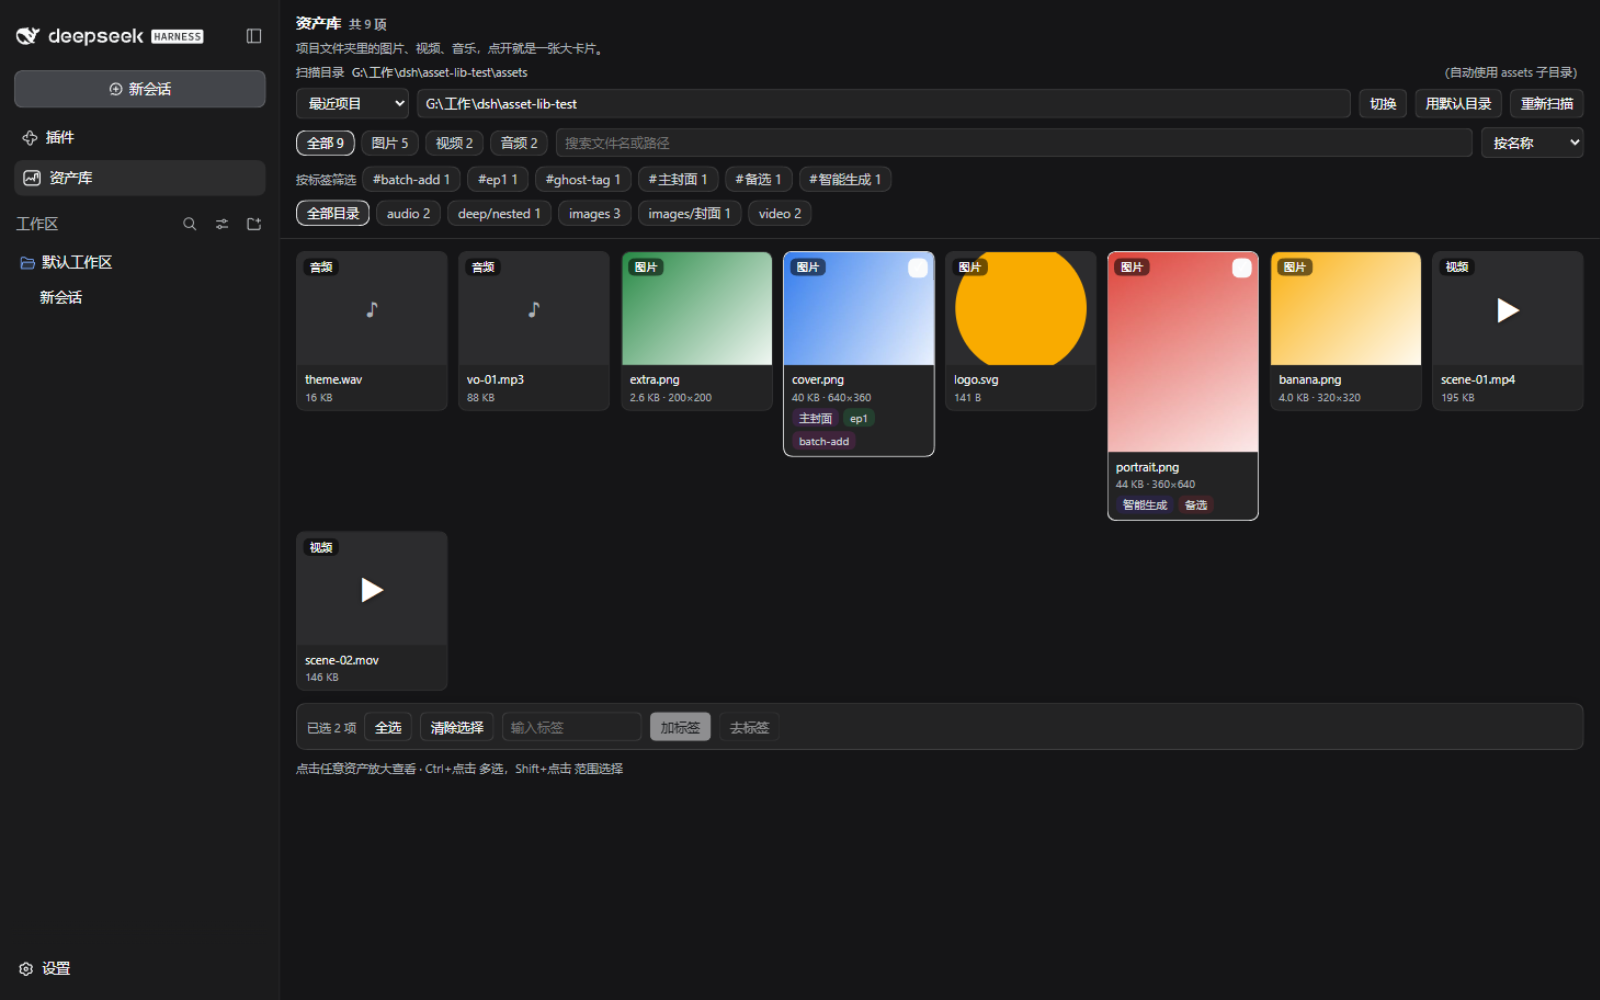Switch to the Images 5 filter tab
The width and height of the screenshot is (1600, 1000).
click(390, 143)
